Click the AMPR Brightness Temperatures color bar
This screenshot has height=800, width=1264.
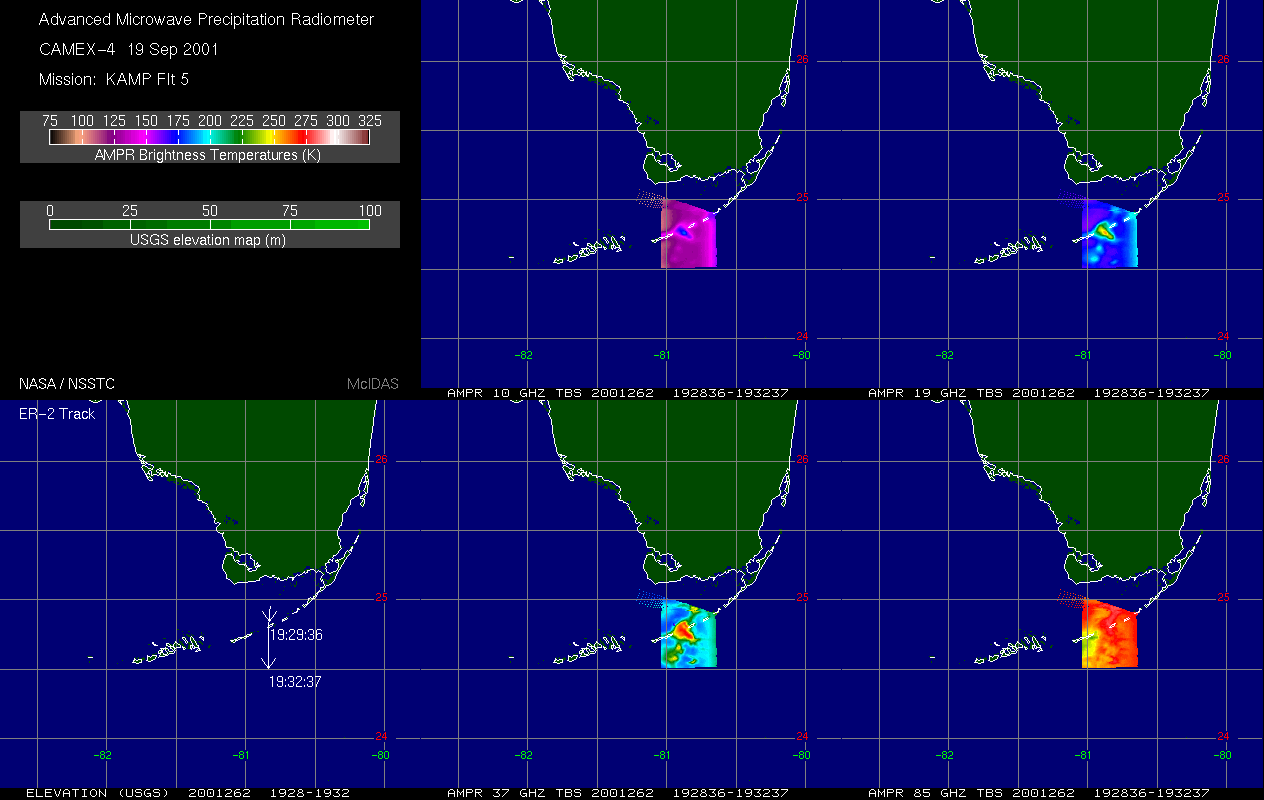point(209,137)
